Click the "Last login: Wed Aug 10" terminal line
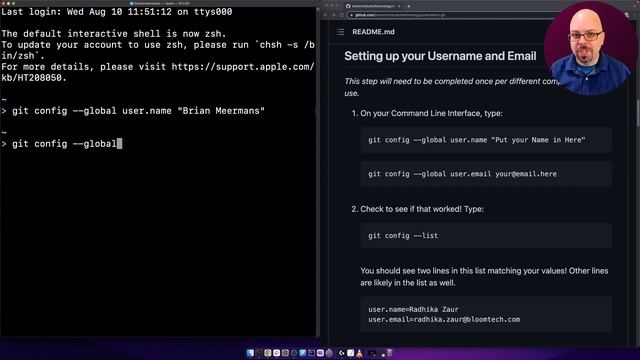The width and height of the screenshot is (640, 360). (x=117, y=12)
